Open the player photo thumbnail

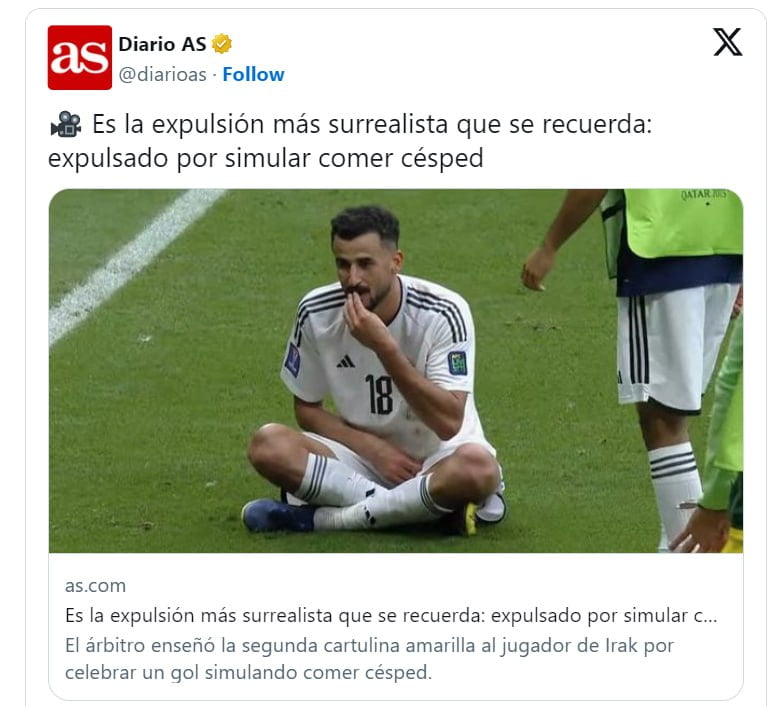point(396,371)
